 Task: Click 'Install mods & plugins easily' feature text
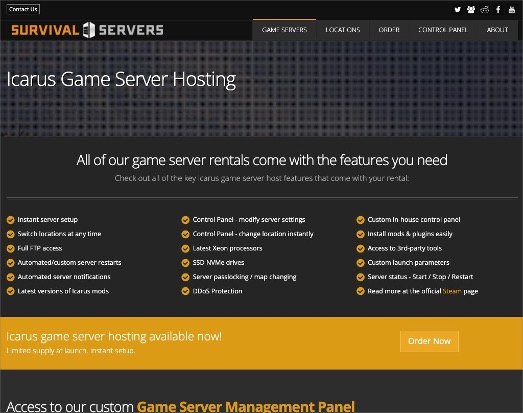pos(410,234)
